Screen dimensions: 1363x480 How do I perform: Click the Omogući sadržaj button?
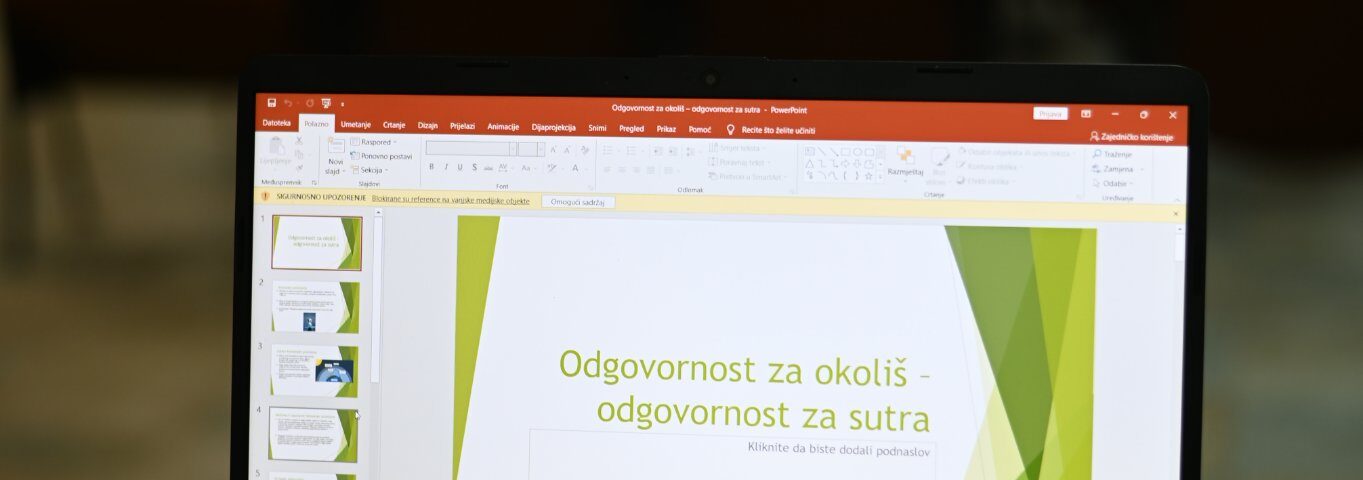click(x=578, y=201)
